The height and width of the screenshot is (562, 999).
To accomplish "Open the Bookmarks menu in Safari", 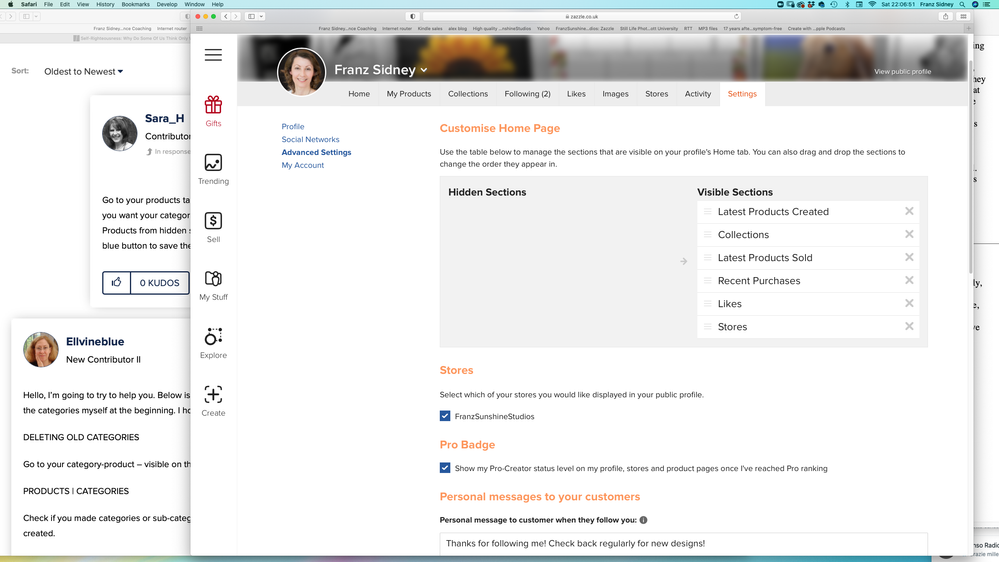I will tap(135, 4).
